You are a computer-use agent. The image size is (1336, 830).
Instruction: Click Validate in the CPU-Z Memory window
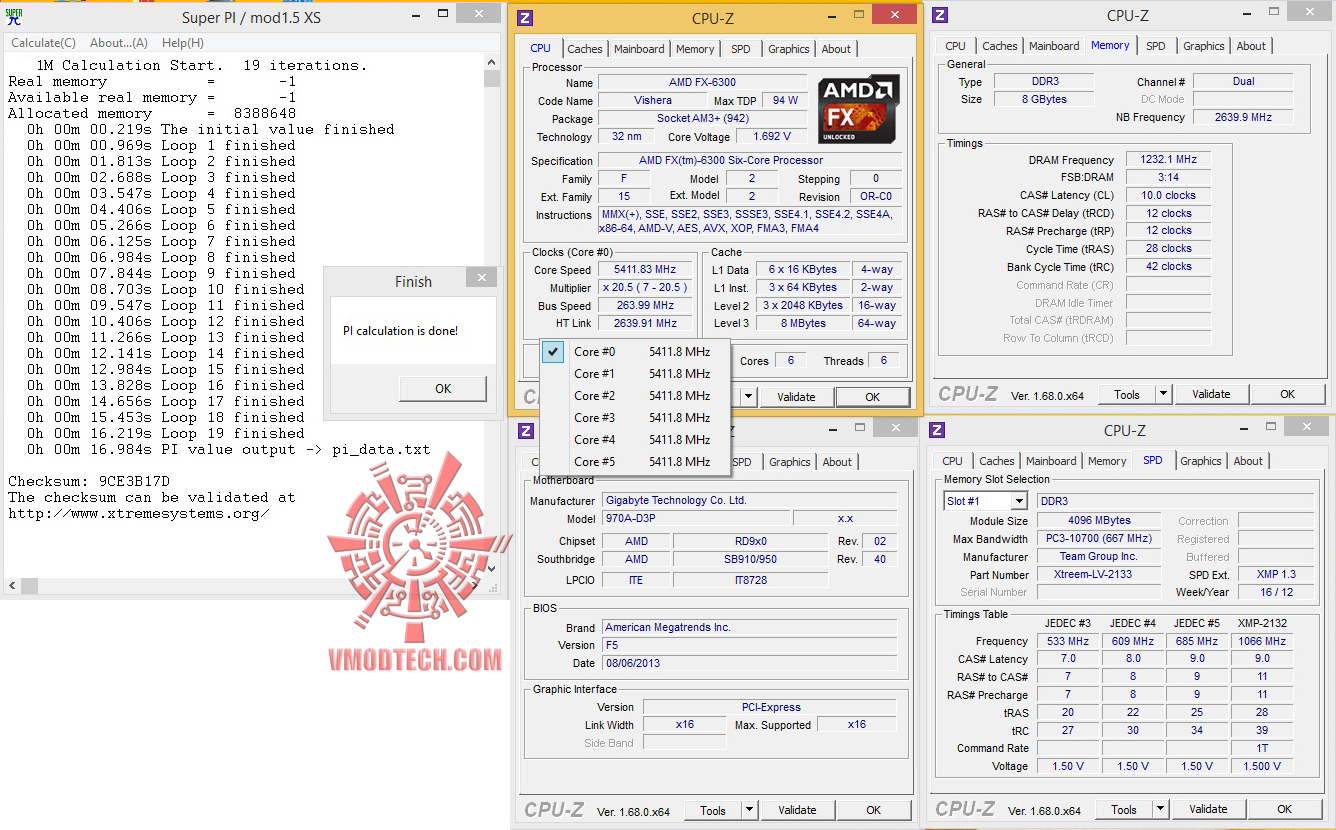pyautogui.click(x=1211, y=394)
